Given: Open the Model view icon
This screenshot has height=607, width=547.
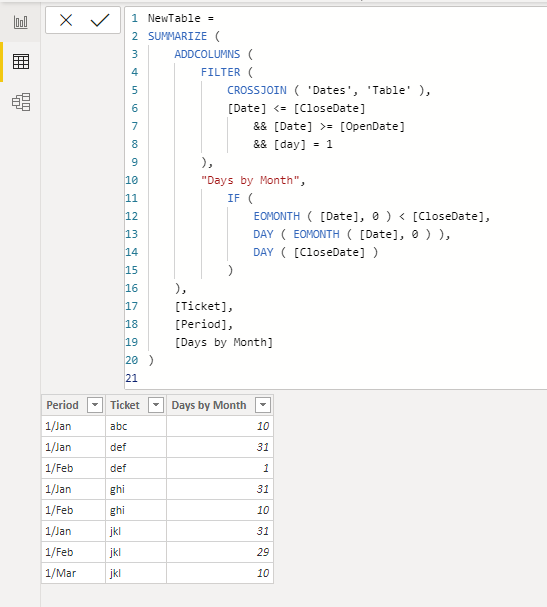Looking at the screenshot, I should click(x=21, y=102).
